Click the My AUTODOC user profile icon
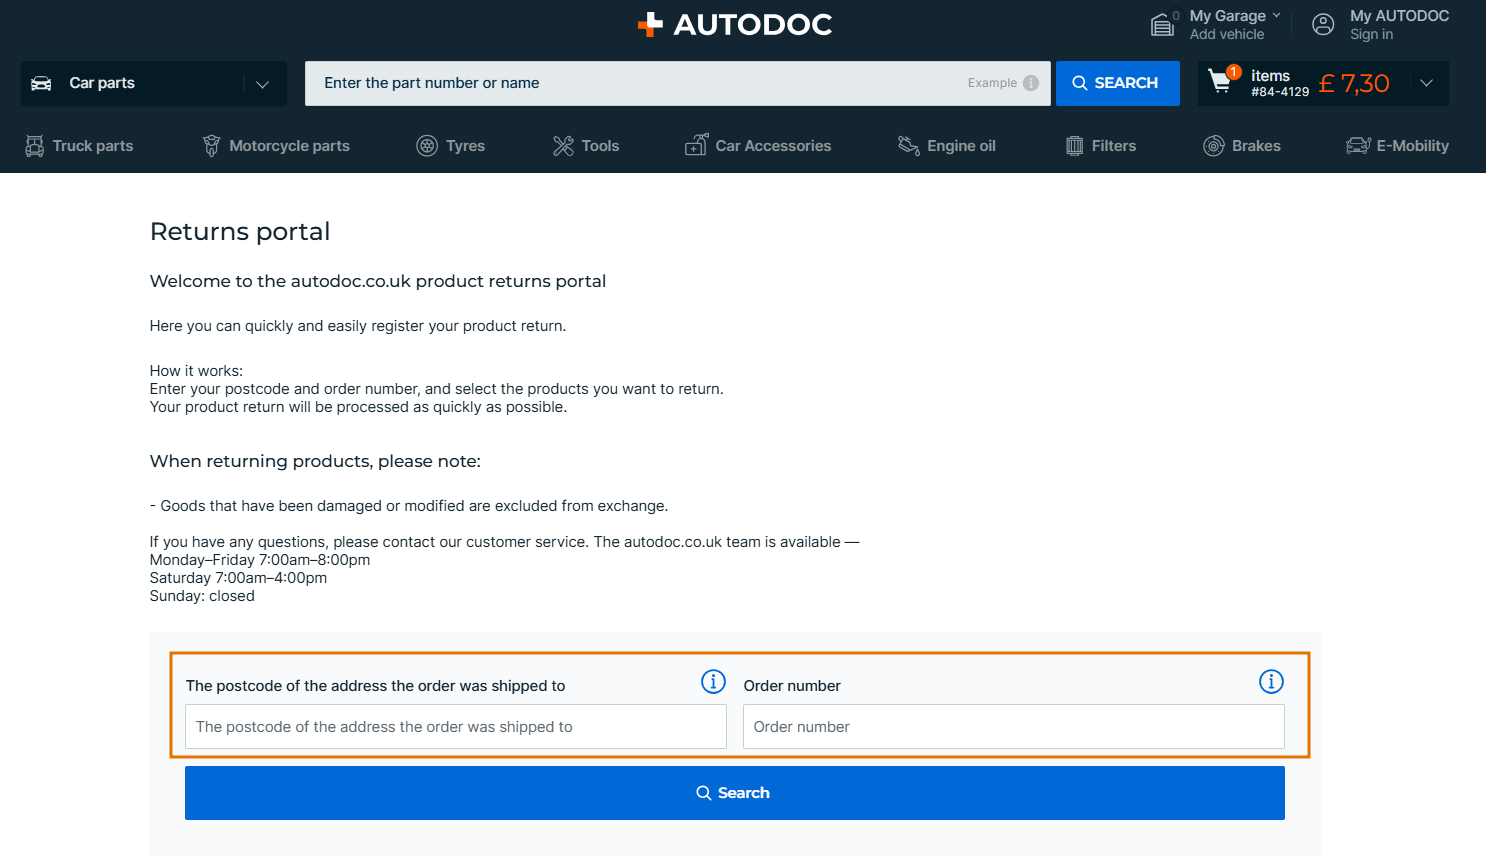This screenshot has width=1486, height=860. pos(1323,24)
